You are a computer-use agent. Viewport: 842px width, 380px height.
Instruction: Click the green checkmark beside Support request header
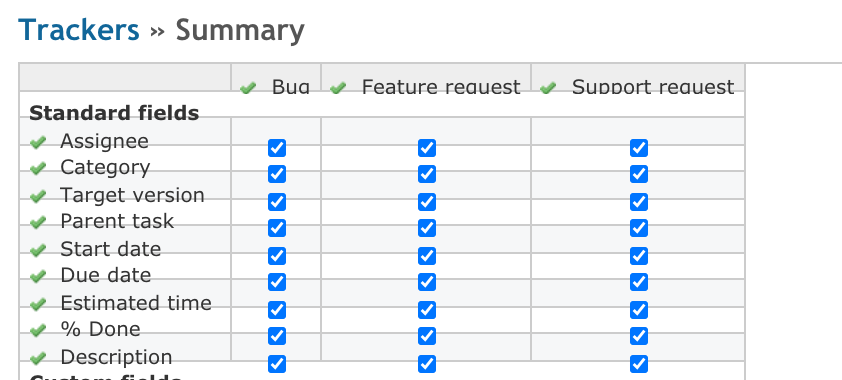(x=548, y=89)
